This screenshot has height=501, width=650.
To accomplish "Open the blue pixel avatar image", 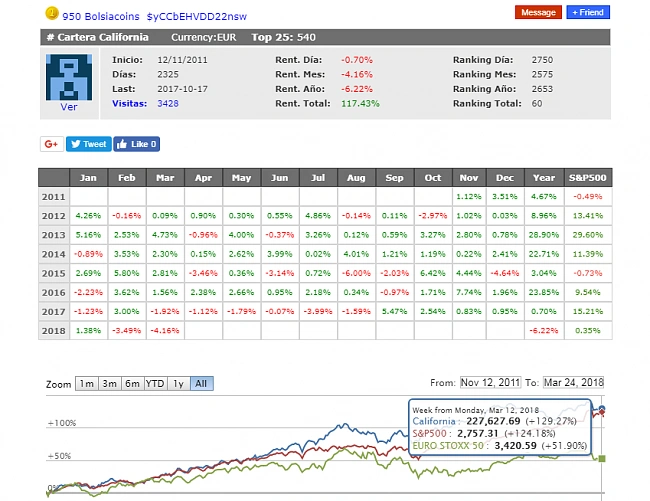I will point(69,76).
